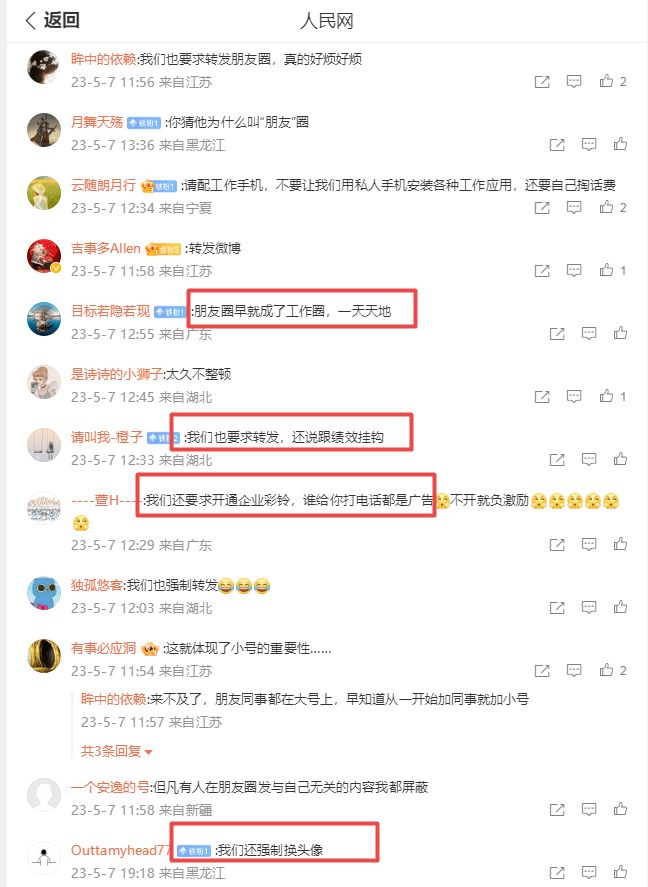This screenshot has width=648, height=887.
Task: Open reply icon on 目标若隐若现's comment
Action: [589, 333]
